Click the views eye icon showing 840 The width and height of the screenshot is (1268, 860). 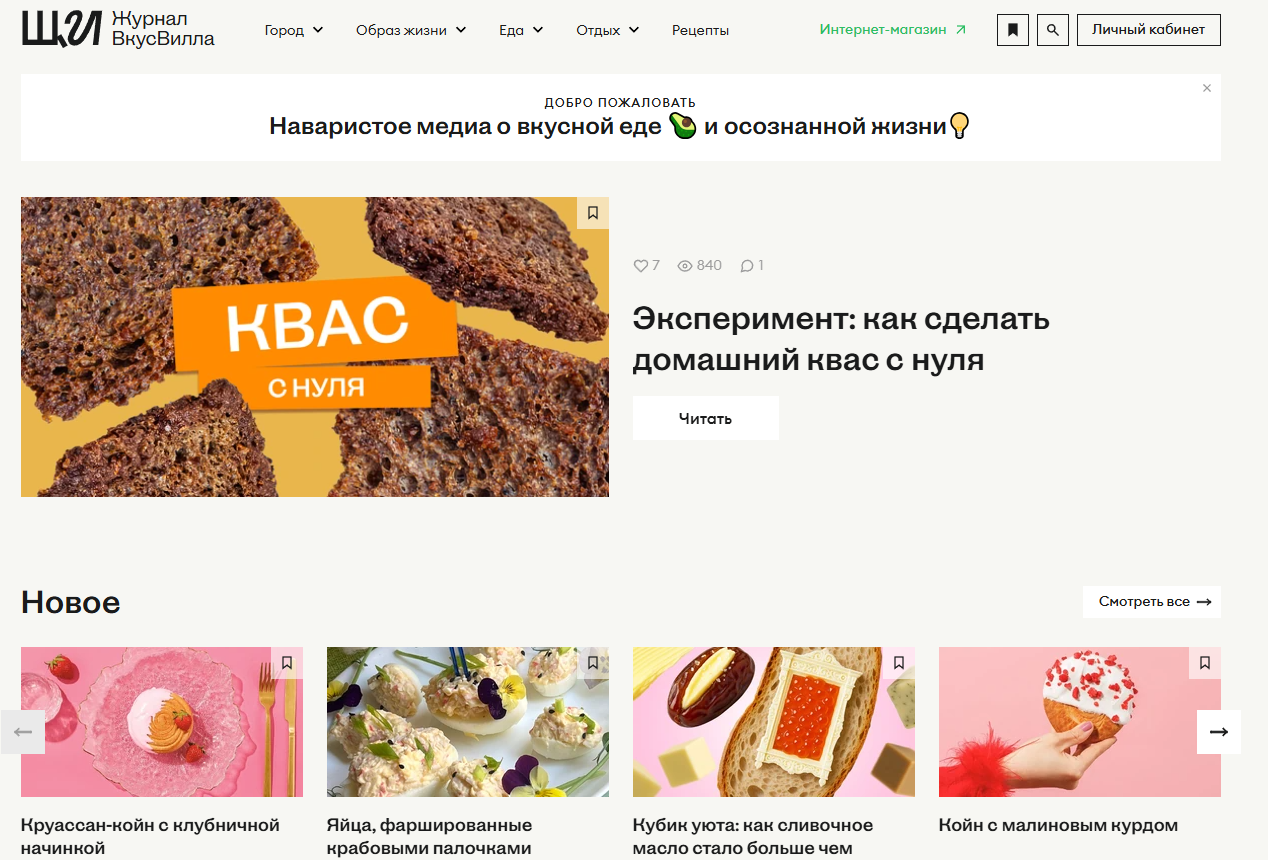click(x=685, y=266)
